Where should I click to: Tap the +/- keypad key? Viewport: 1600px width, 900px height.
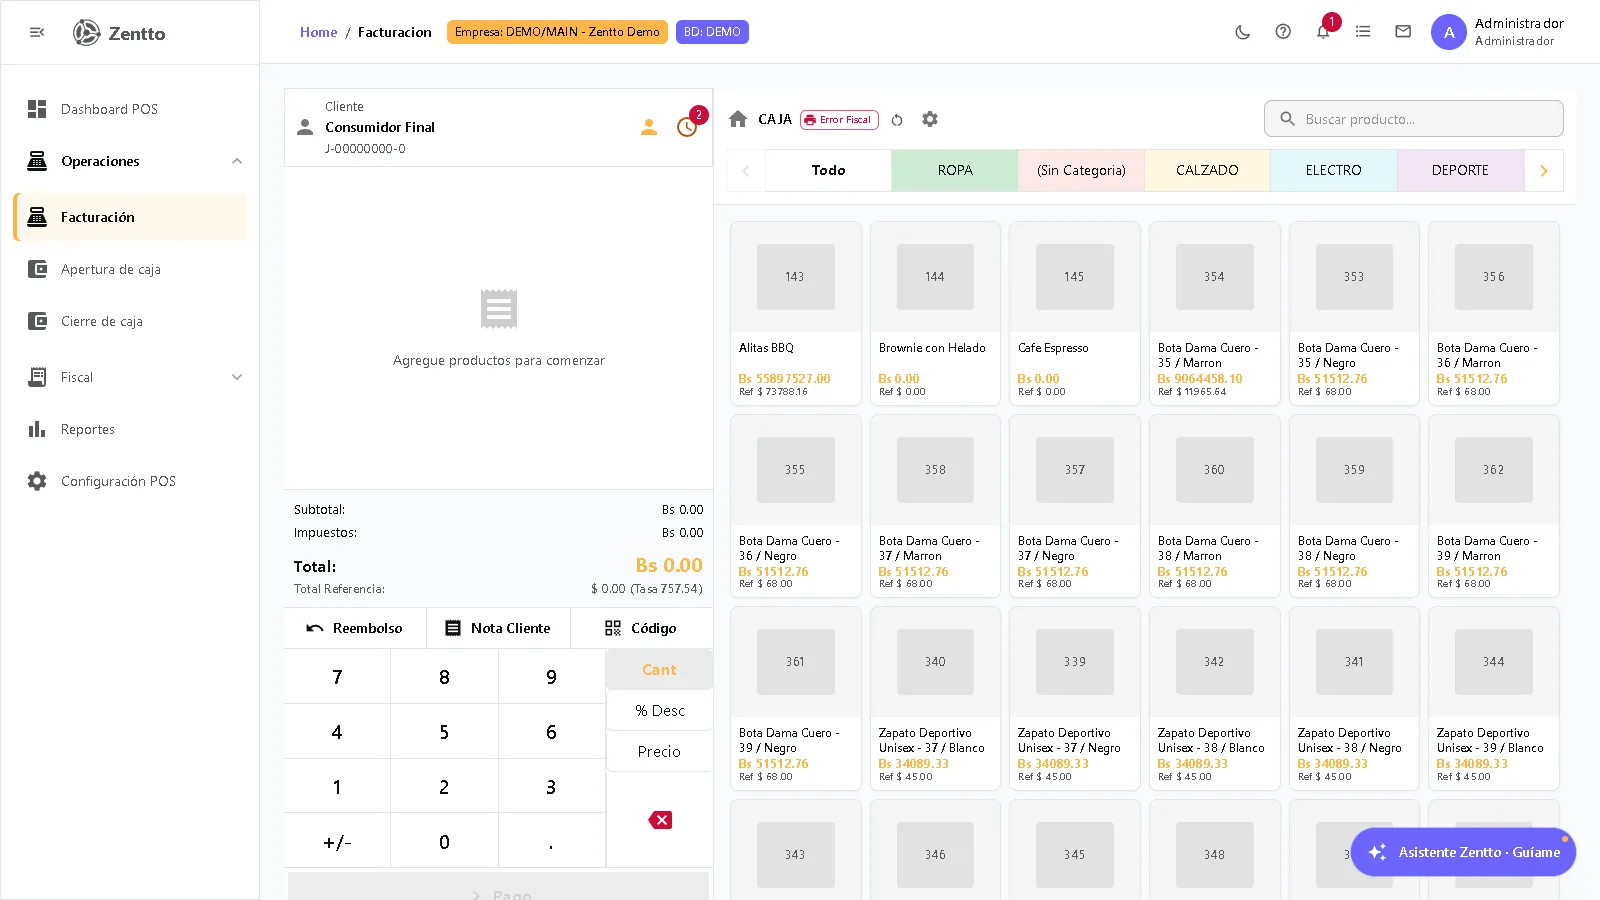[337, 842]
